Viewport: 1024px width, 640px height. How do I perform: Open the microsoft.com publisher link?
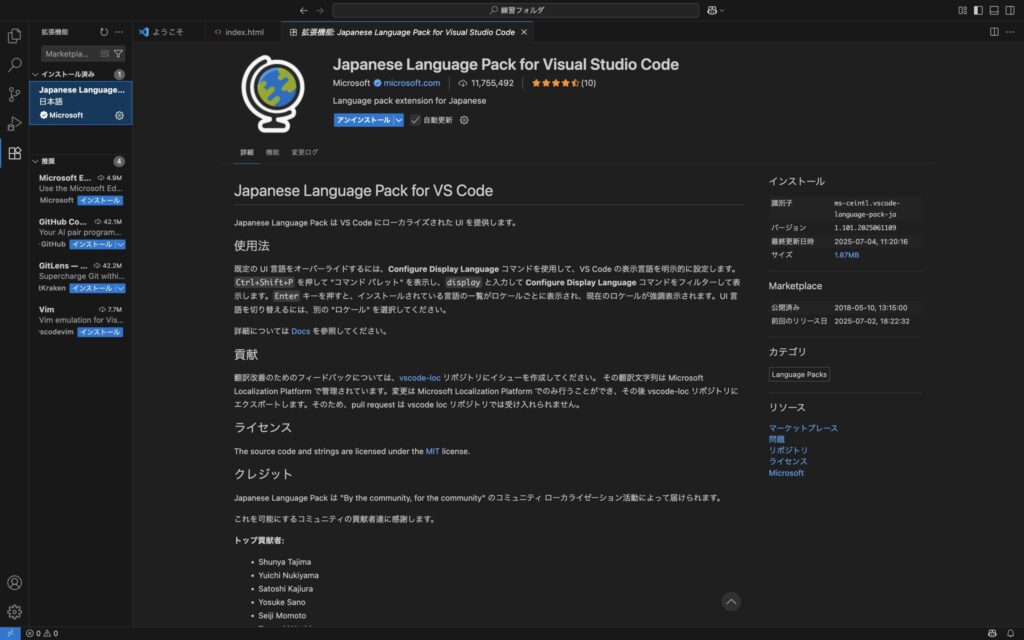(x=411, y=83)
